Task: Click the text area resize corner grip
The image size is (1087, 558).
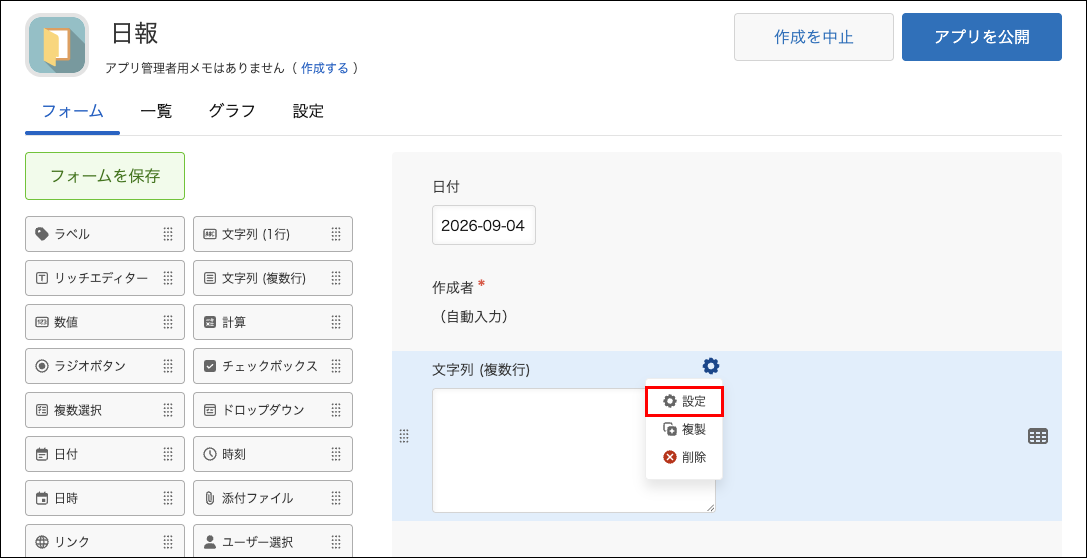Action: point(710,507)
